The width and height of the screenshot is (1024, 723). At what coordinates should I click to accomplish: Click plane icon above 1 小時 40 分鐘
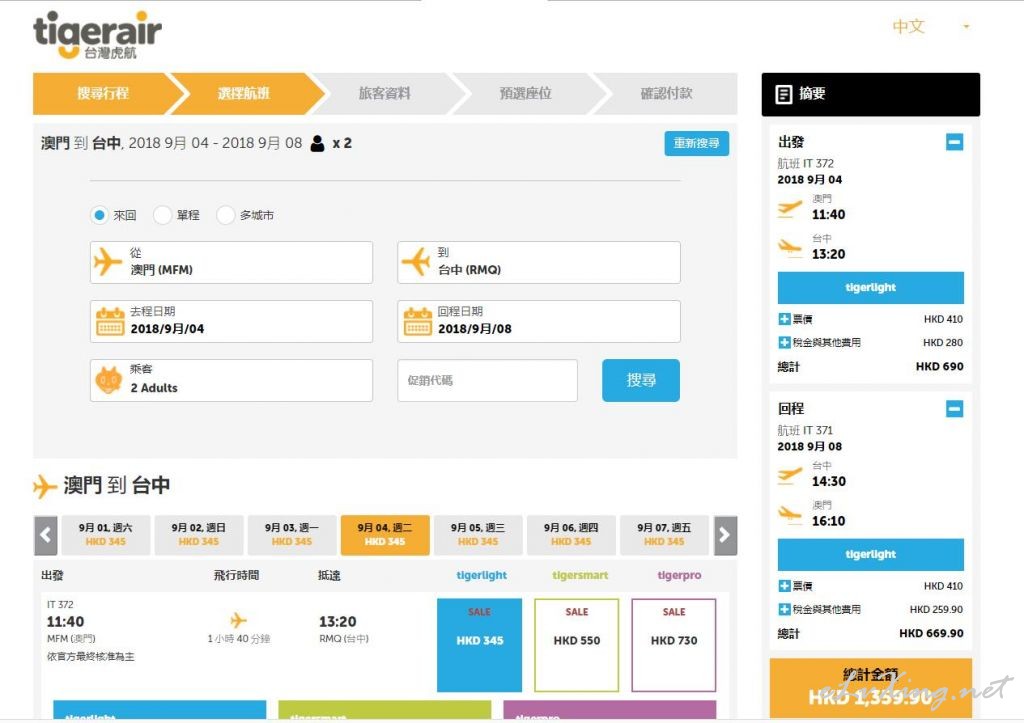tap(238, 620)
